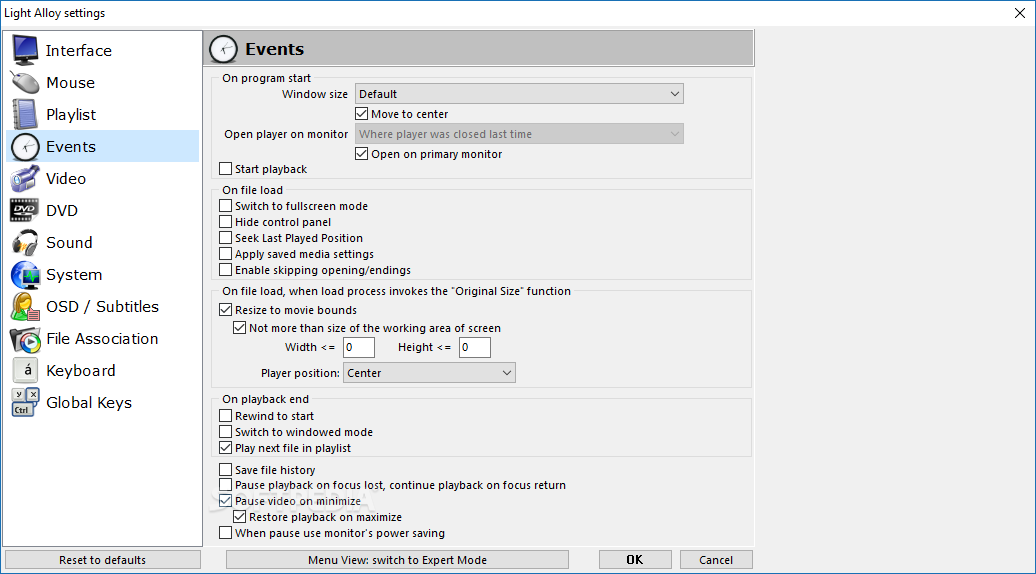The width and height of the screenshot is (1036, 574).
Task: Click the OSD / Subtitles person icon
Action: pos(25,306)
